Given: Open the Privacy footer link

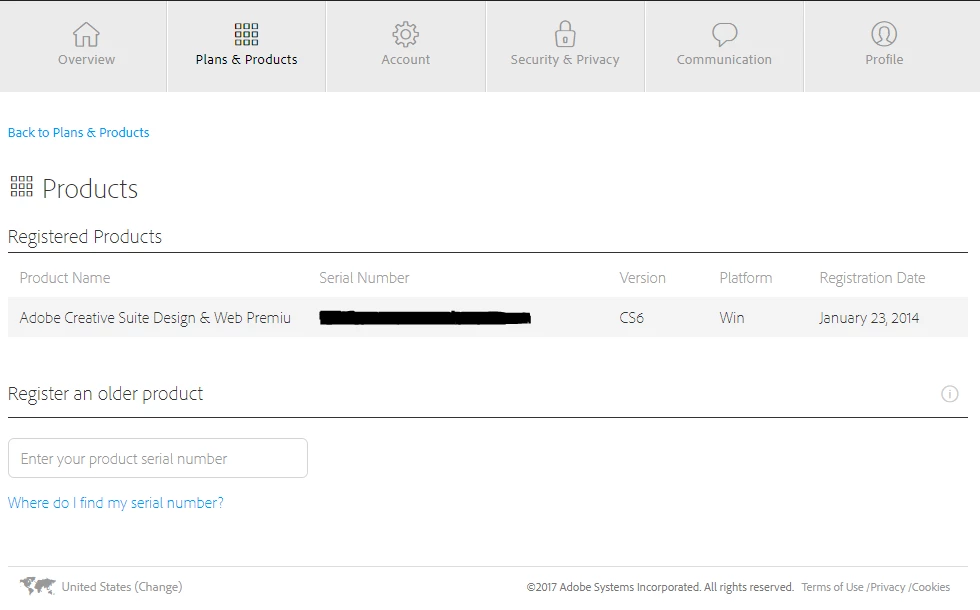Looking at the screenshot, I should [888, 587].
